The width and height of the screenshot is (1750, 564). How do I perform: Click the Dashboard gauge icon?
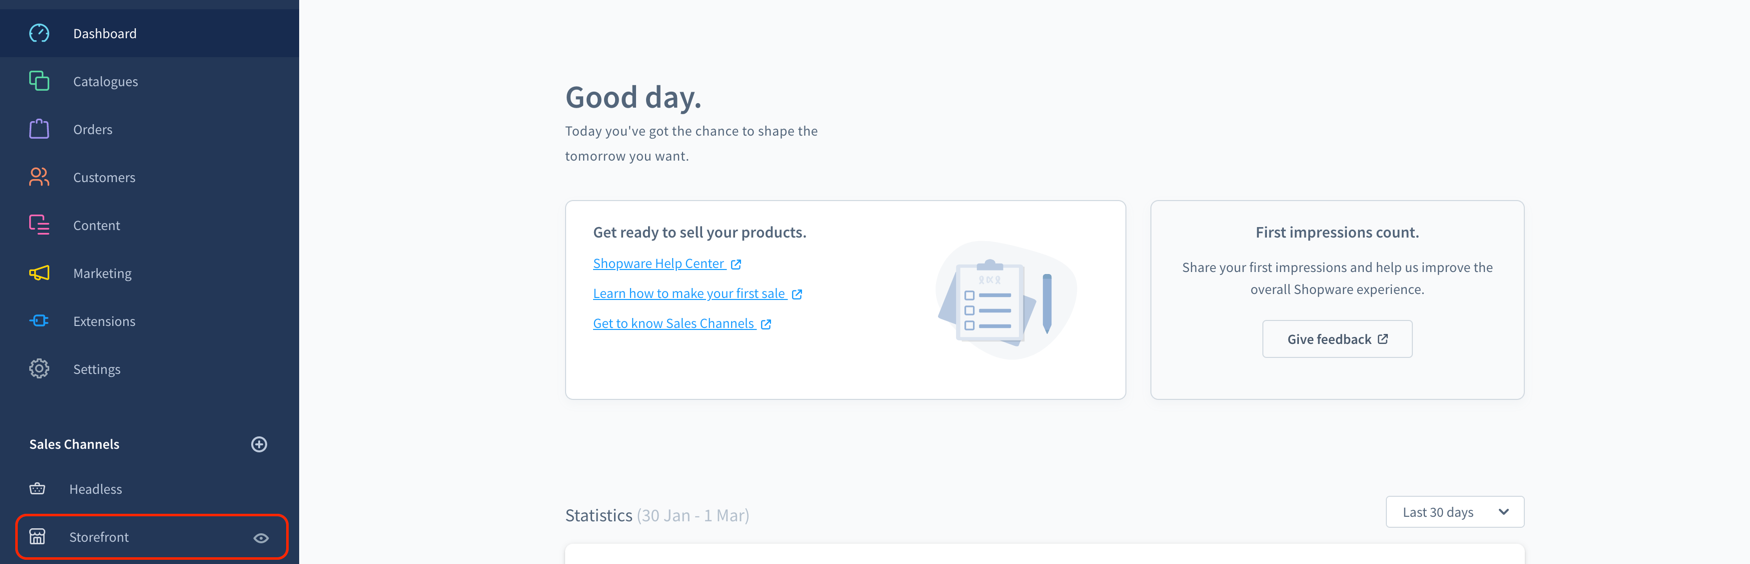pos(39,33)
